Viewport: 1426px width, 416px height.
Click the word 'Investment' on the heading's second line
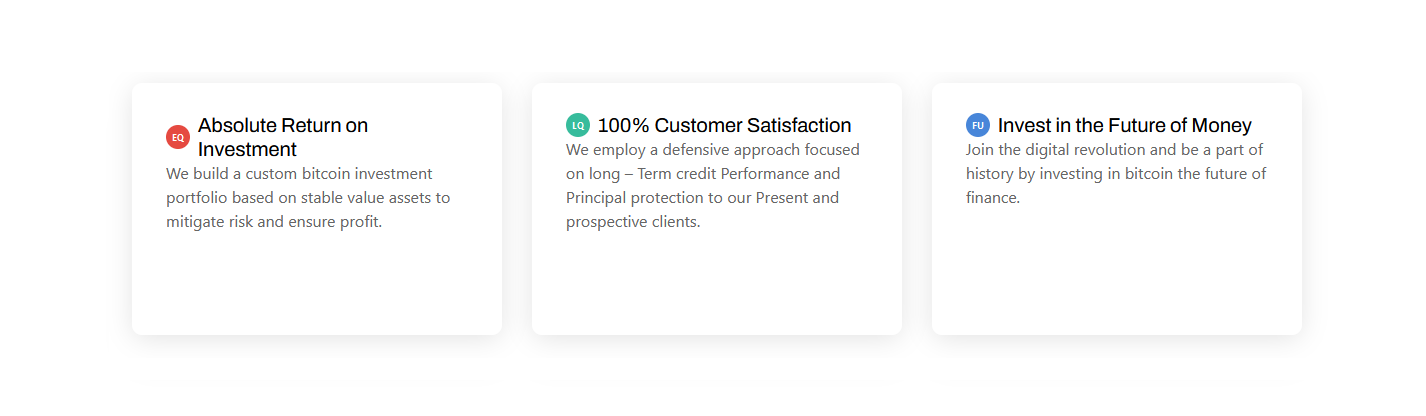coord(247,149)
